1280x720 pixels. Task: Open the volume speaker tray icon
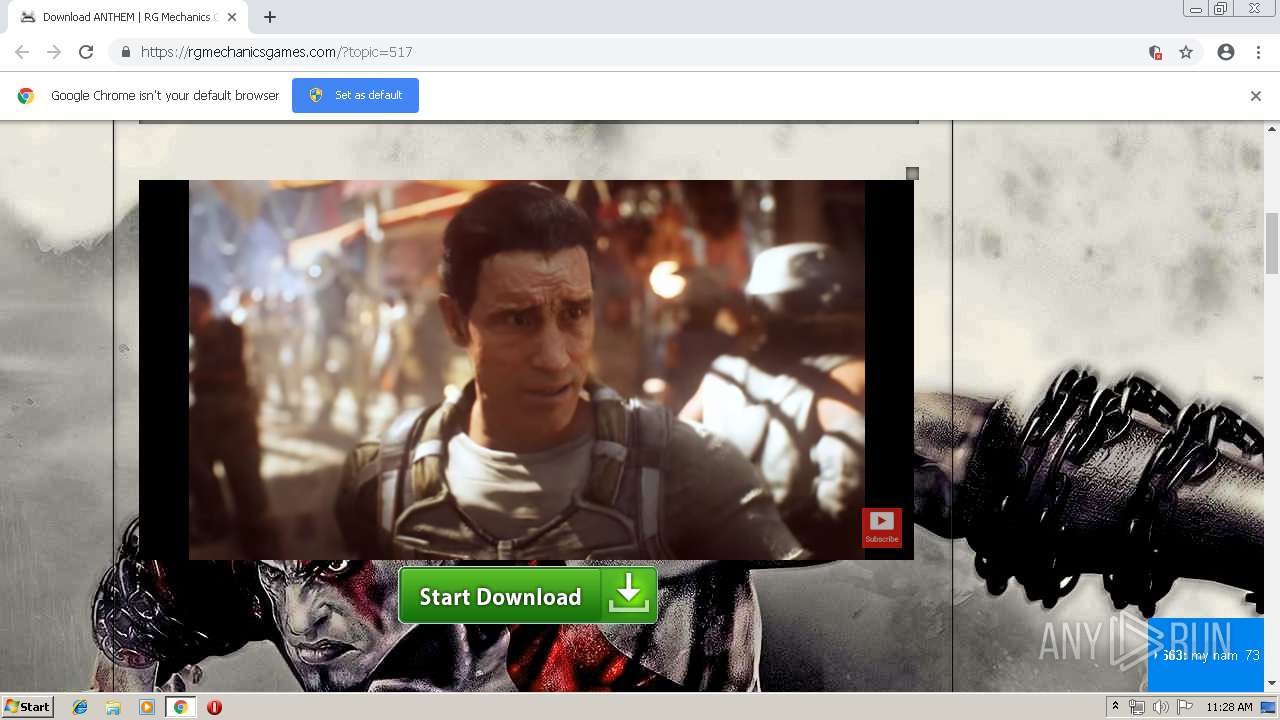coord(1161,707)
